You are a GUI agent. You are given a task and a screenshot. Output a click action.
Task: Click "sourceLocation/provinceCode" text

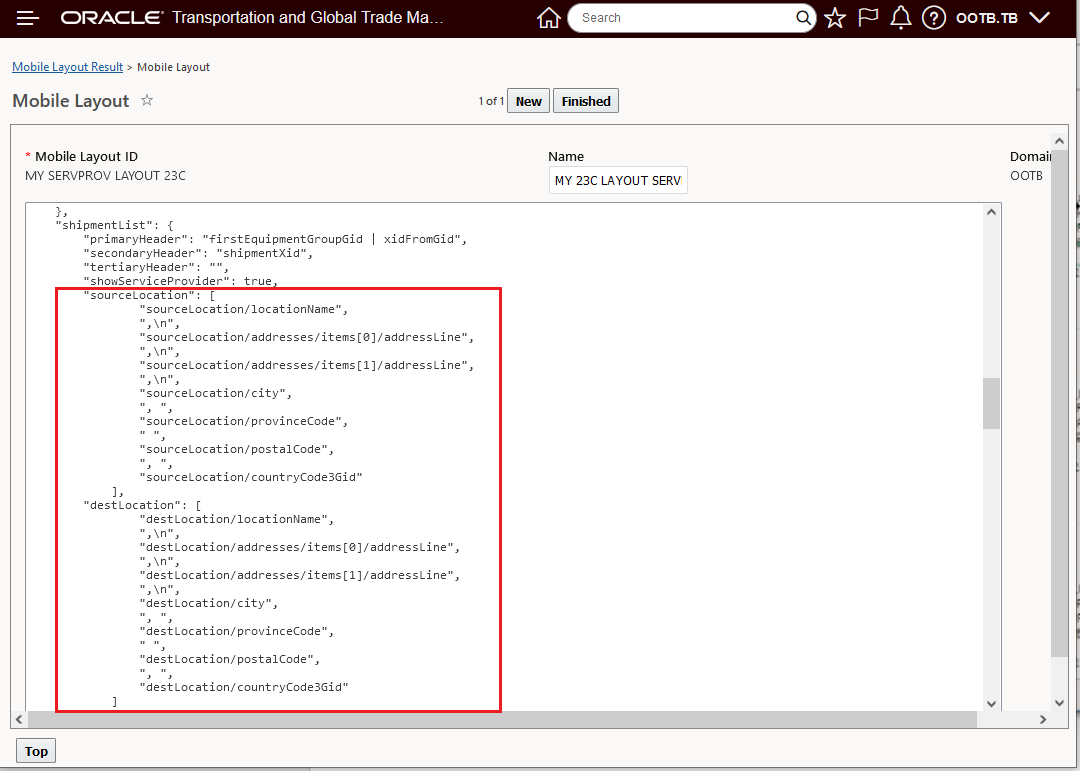244,421
